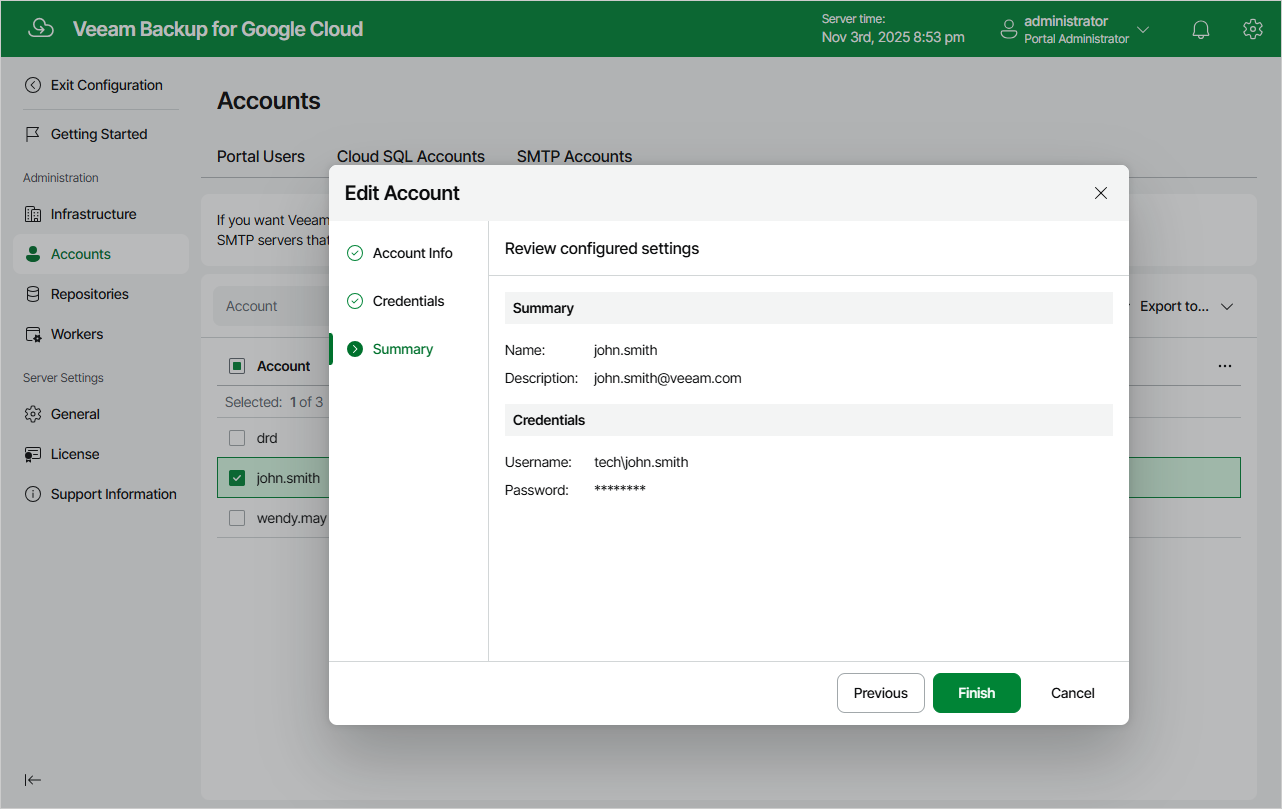Check the wendy.may account checkbox

237,518
